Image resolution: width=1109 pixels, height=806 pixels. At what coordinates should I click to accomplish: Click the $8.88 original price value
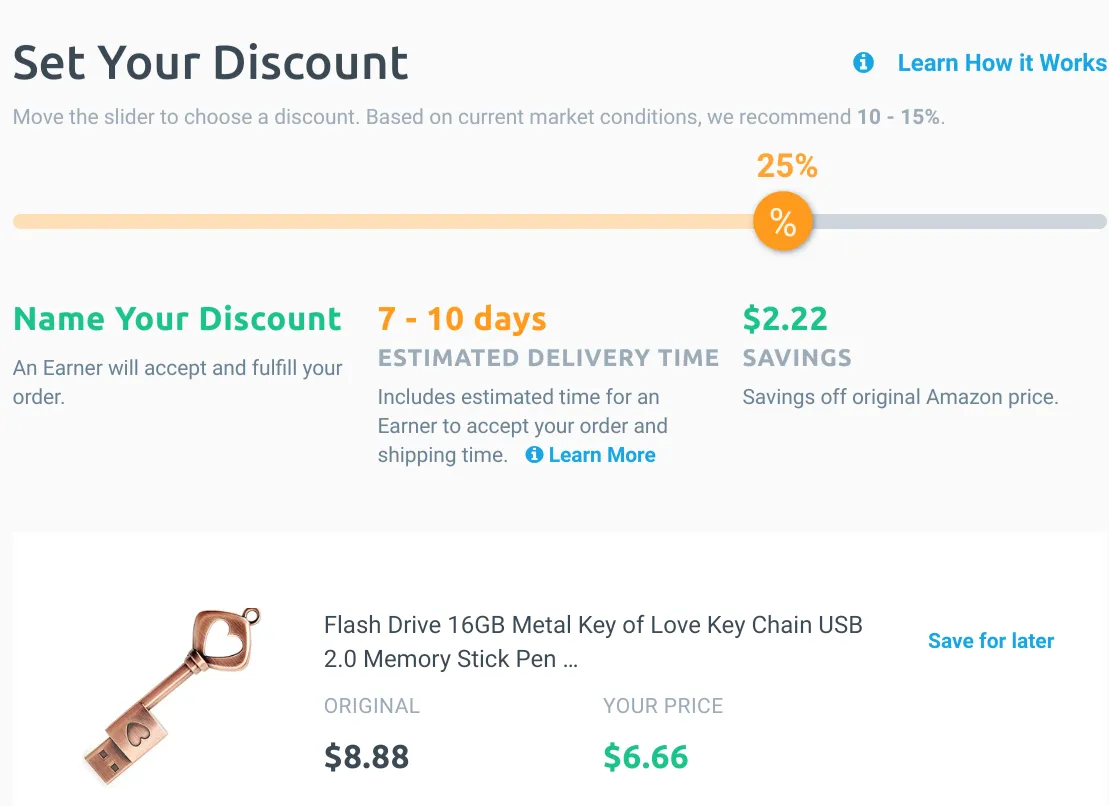pos(366,757)
